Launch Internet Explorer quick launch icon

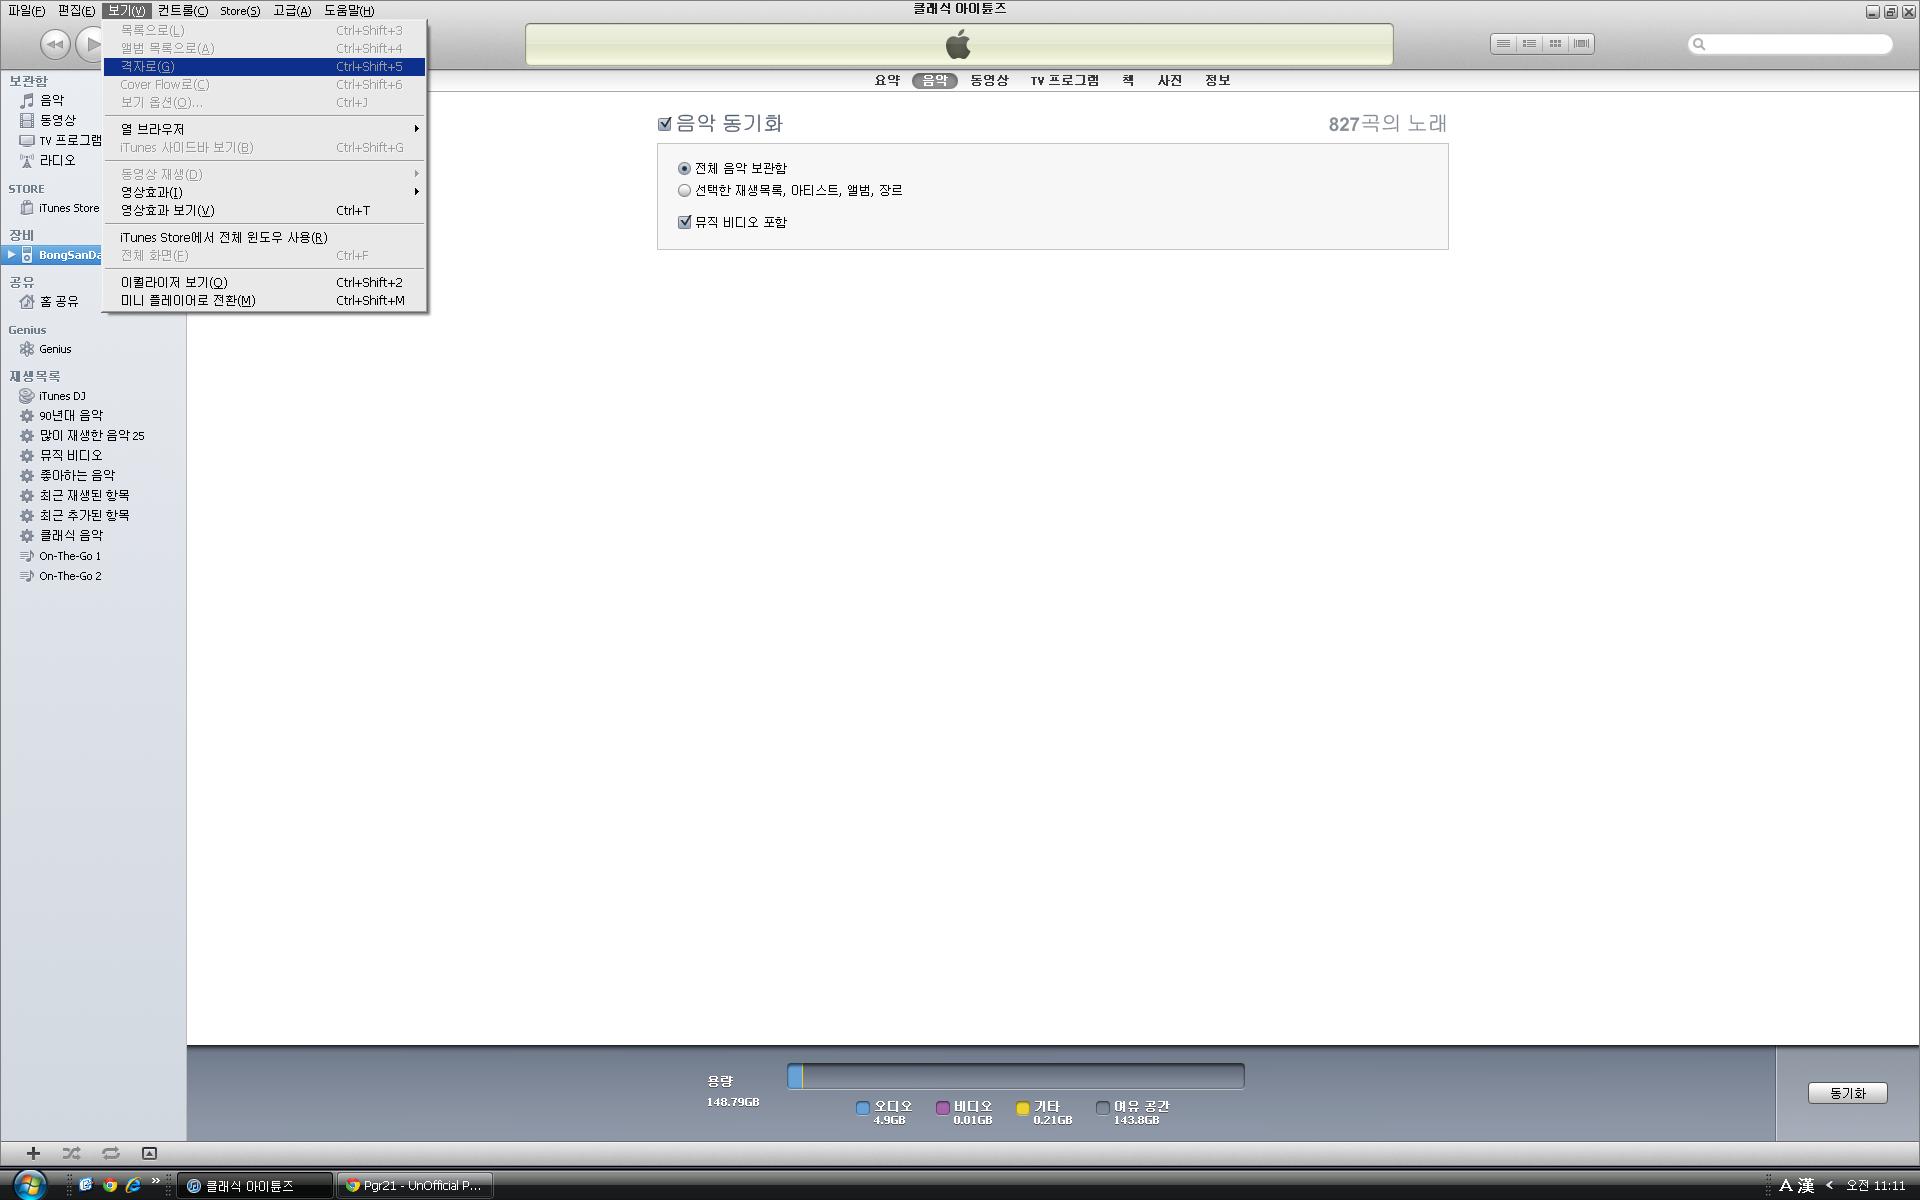coord(132,1185)
